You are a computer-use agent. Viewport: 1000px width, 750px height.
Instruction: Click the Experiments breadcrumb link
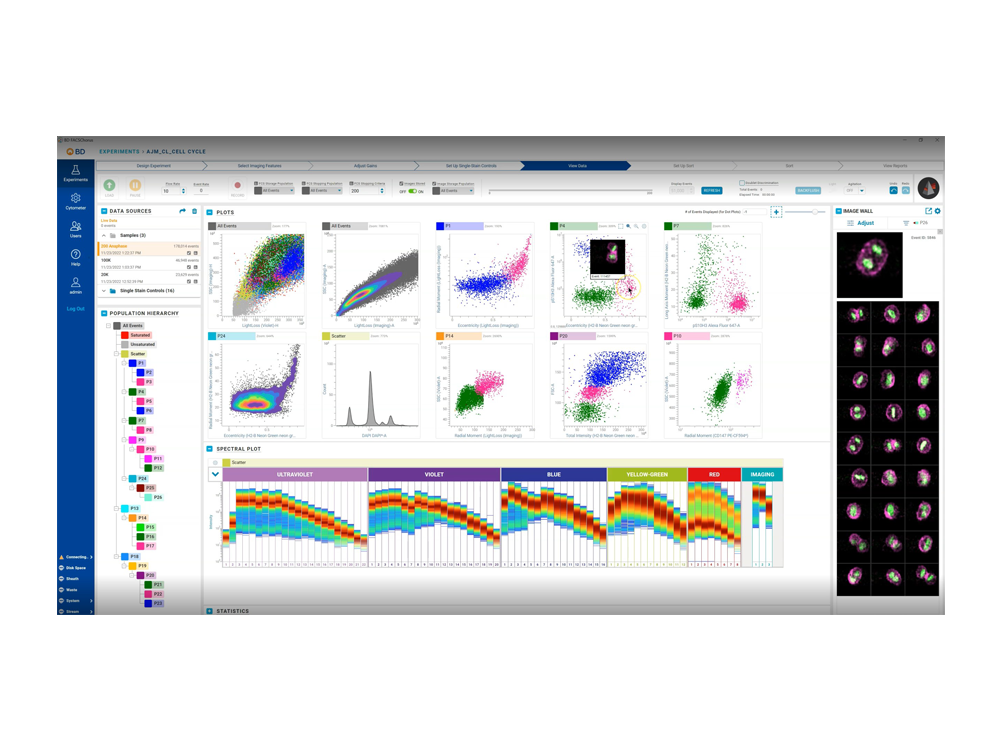[x=119, y=152]
